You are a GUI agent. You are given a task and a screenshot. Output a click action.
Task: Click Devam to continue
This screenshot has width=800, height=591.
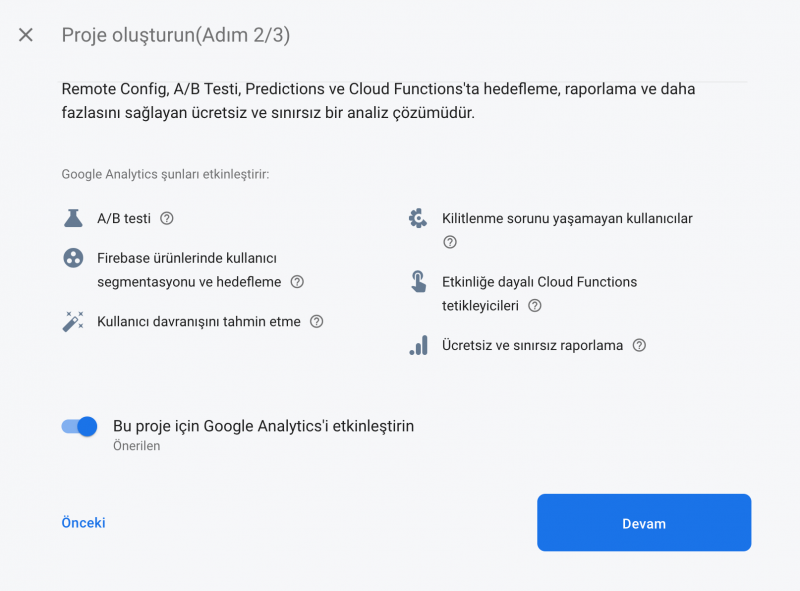pyautogui.click(x=643, y=522)
